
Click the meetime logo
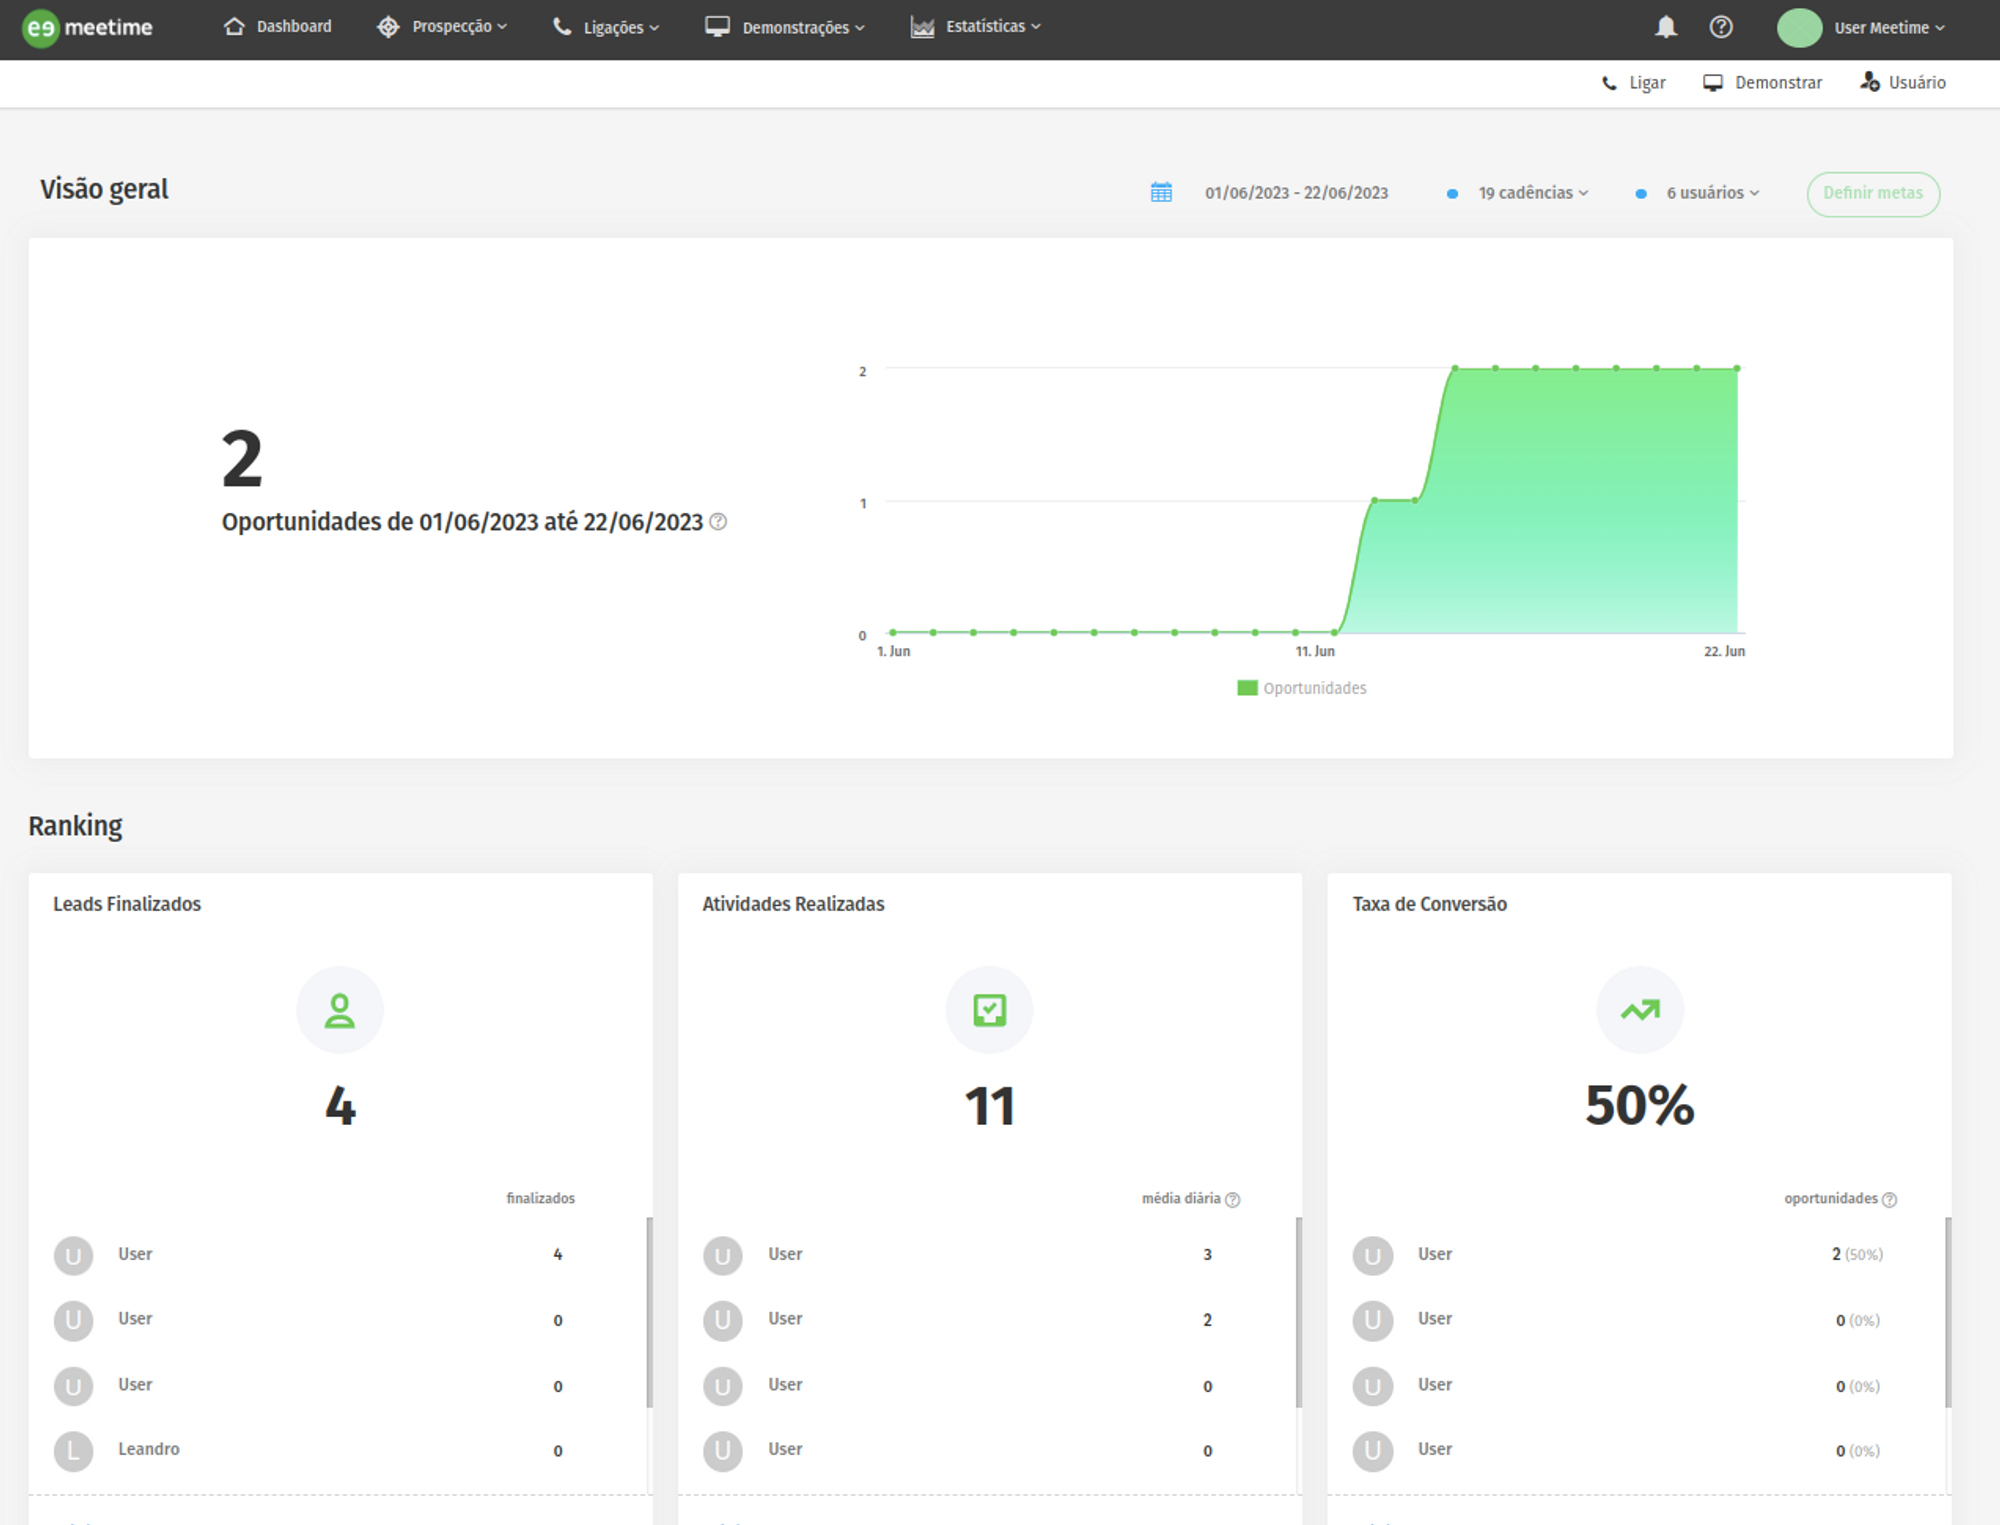click(88, 27)
